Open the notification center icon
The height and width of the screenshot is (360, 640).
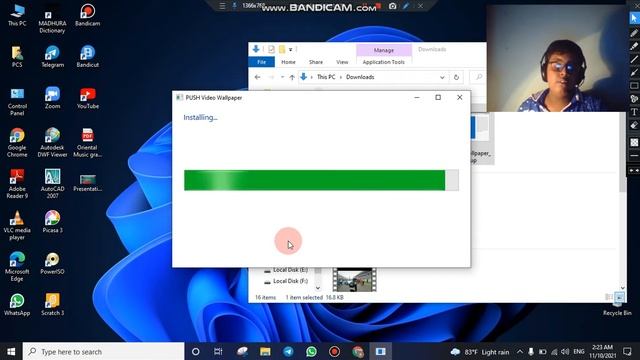coord(627,351)
